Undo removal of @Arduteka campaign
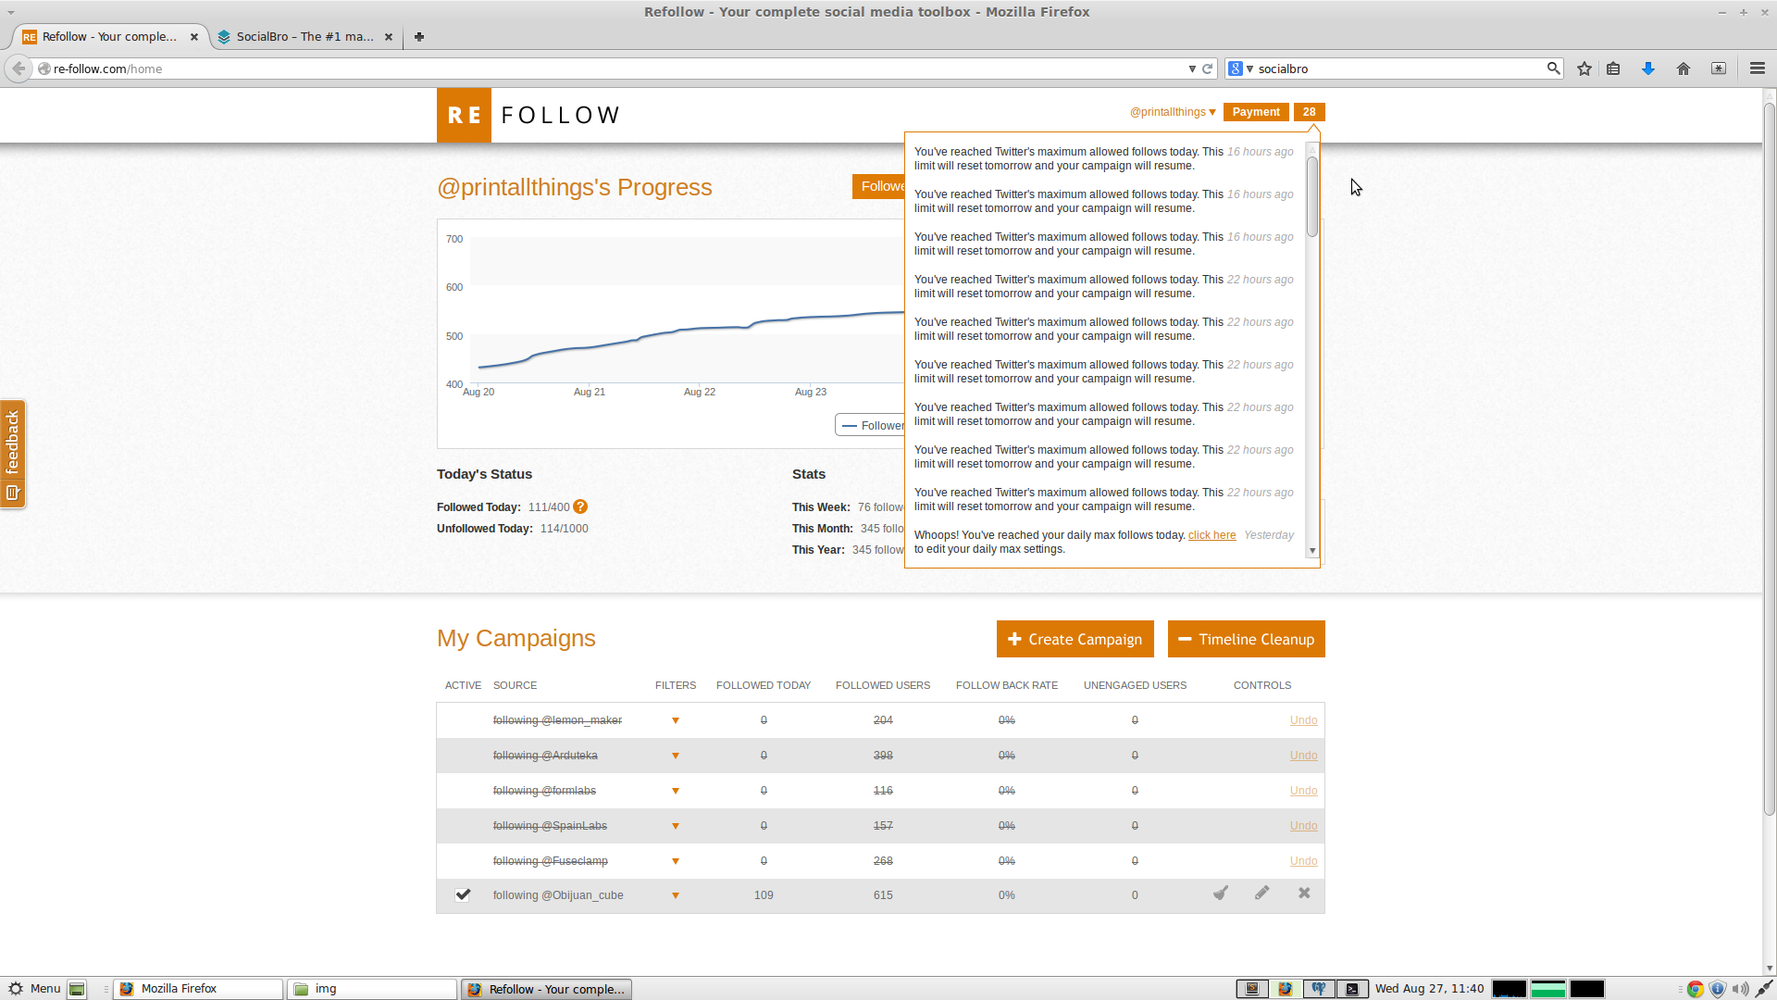 click(x=1303, y=755)
